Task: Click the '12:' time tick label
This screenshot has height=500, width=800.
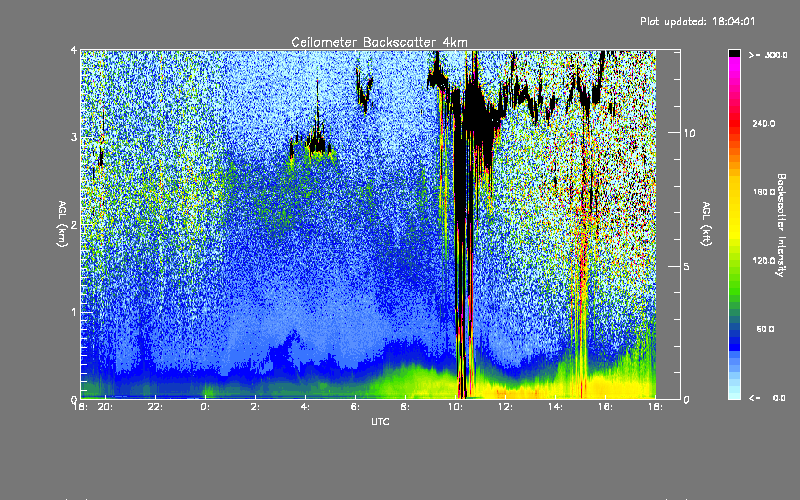Action: tap(505, 407)
